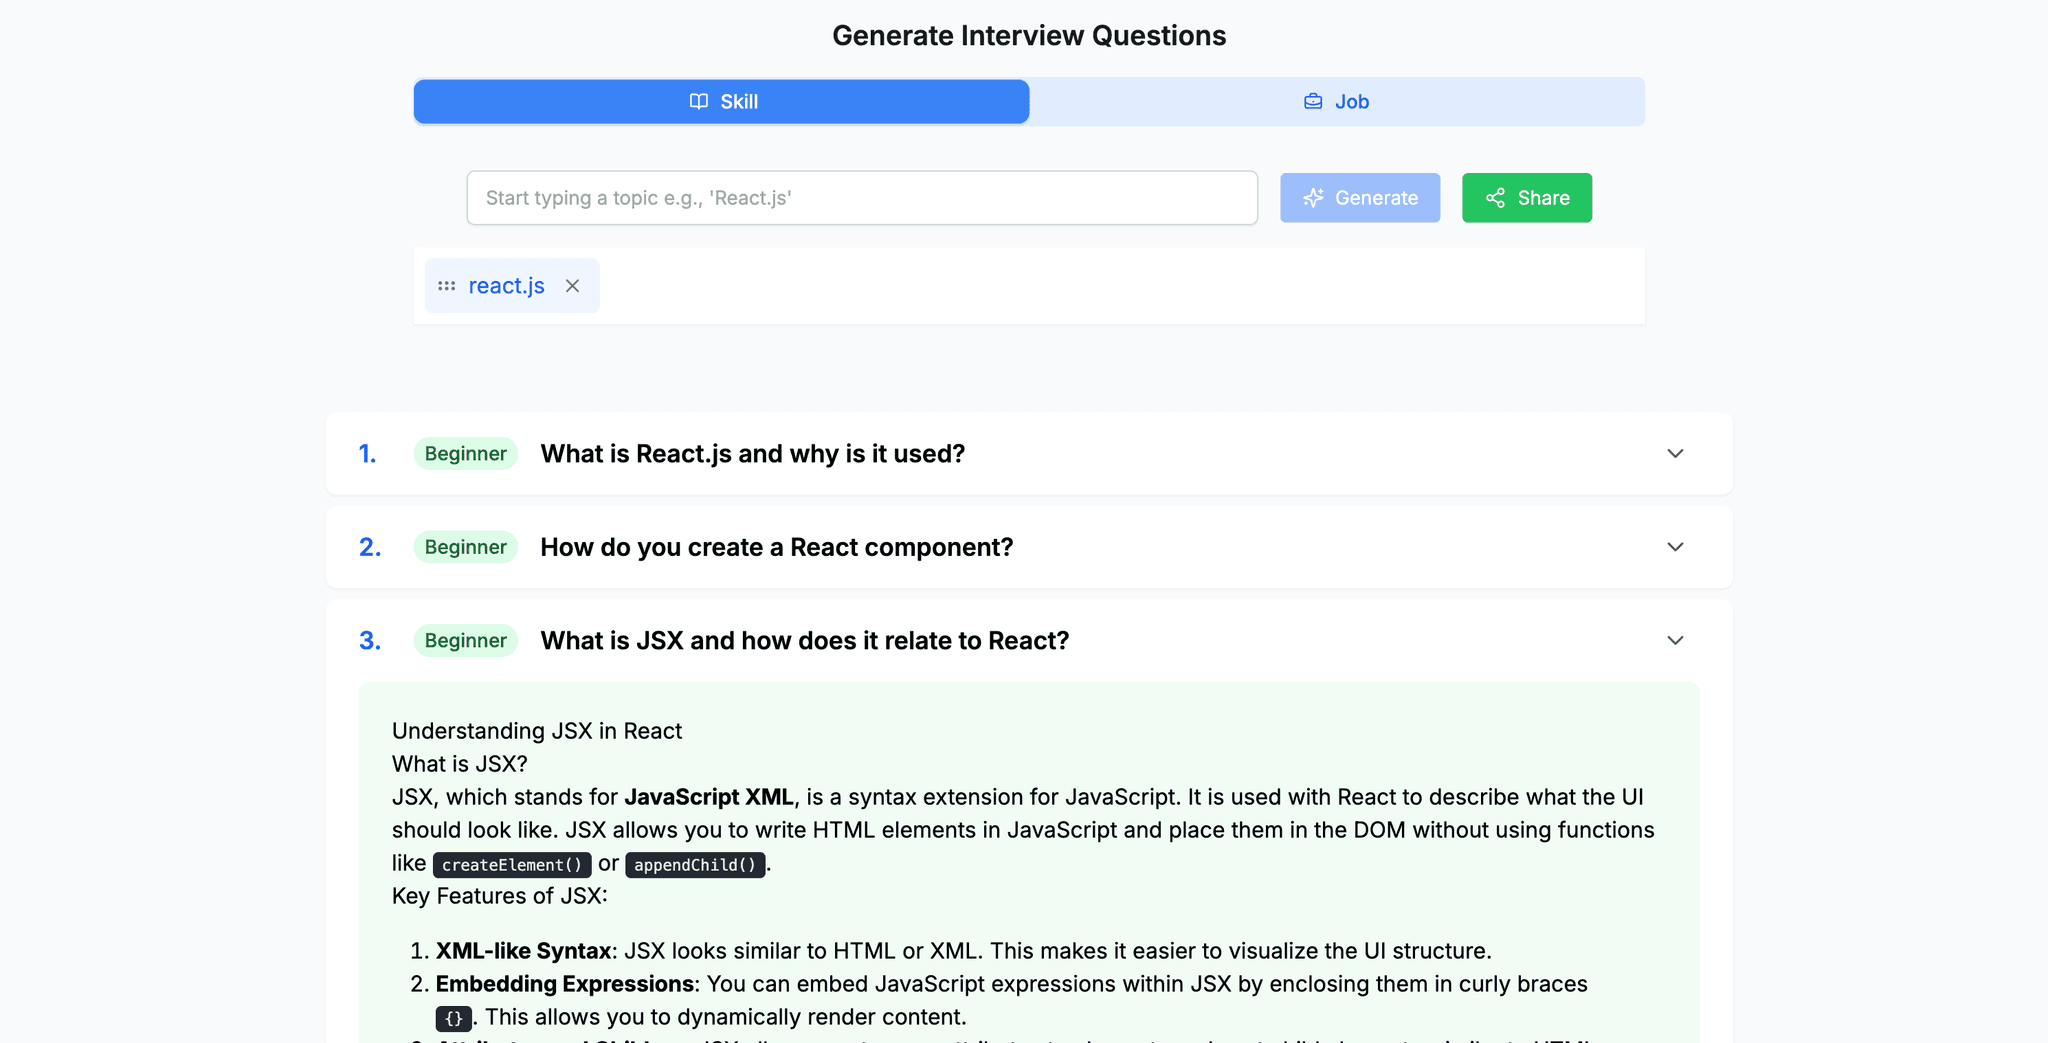Click the sparkles icon in the Generate button

coord(1313,197)
